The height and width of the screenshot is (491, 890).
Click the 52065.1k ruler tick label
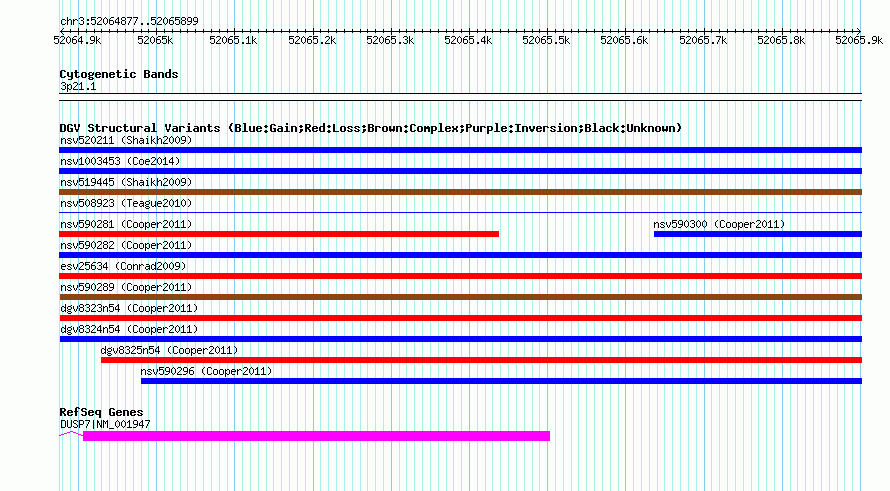(x=233, y=40)
